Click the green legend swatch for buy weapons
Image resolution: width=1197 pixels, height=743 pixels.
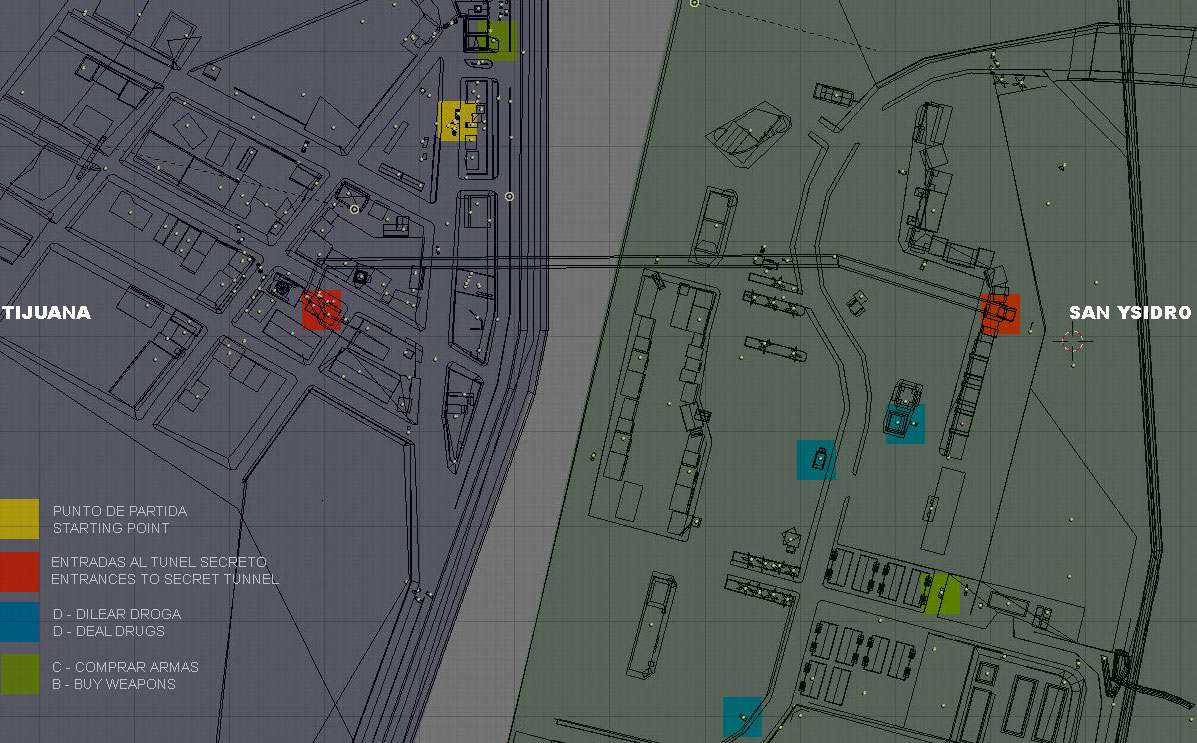point(20,674)
